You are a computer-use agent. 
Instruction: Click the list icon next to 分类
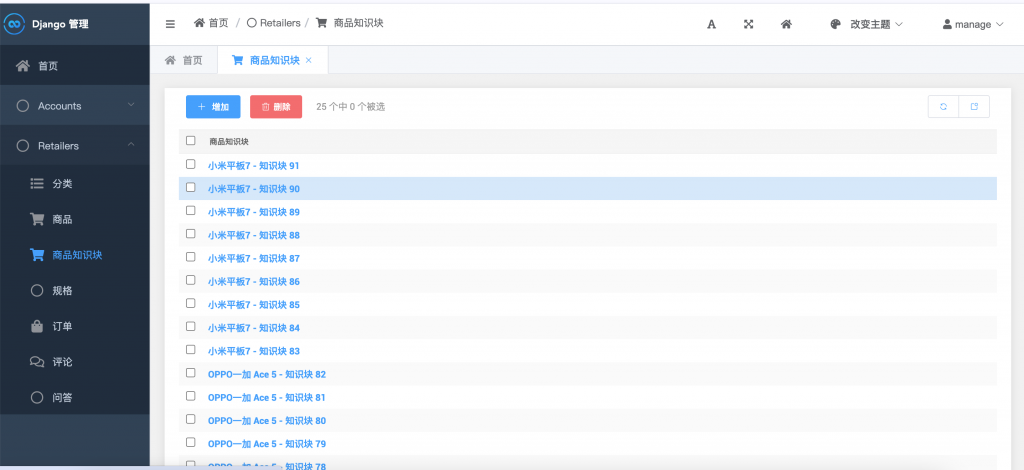pos(37,184)
